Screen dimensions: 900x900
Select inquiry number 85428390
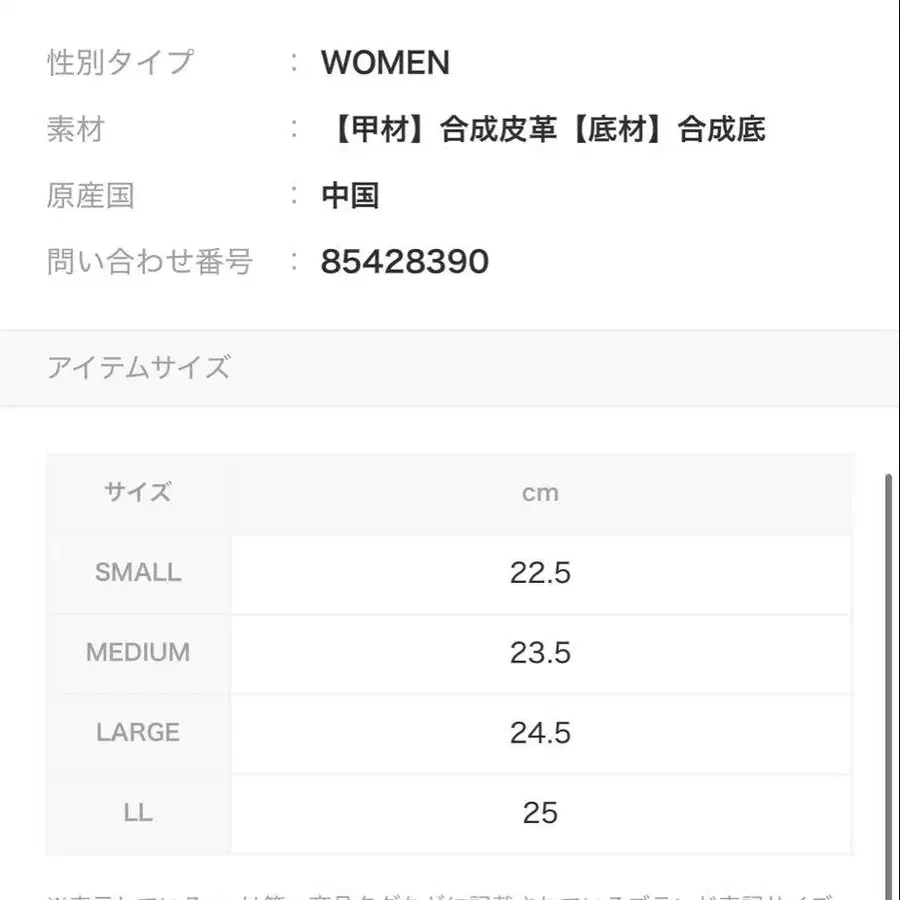(405, 262)
